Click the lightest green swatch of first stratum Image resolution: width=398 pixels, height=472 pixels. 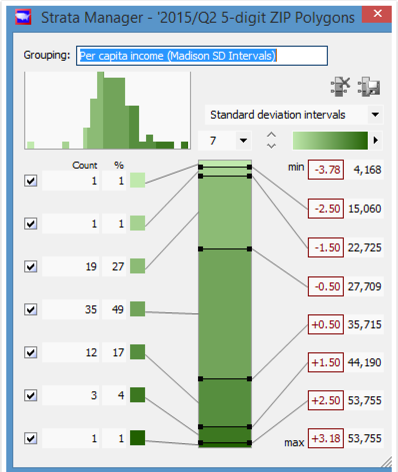pos(137,180)
